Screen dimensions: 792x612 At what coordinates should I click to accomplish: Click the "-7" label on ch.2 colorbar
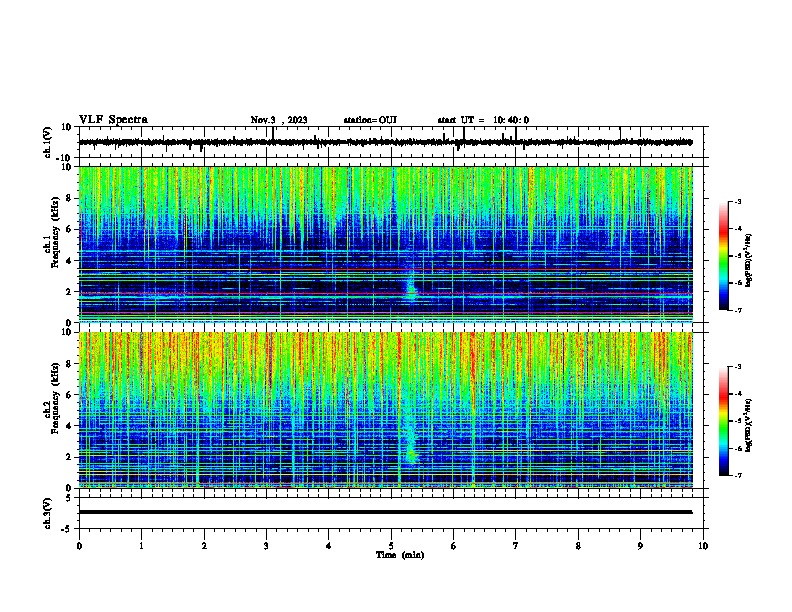pyautogui.click(x=737, y=475)
